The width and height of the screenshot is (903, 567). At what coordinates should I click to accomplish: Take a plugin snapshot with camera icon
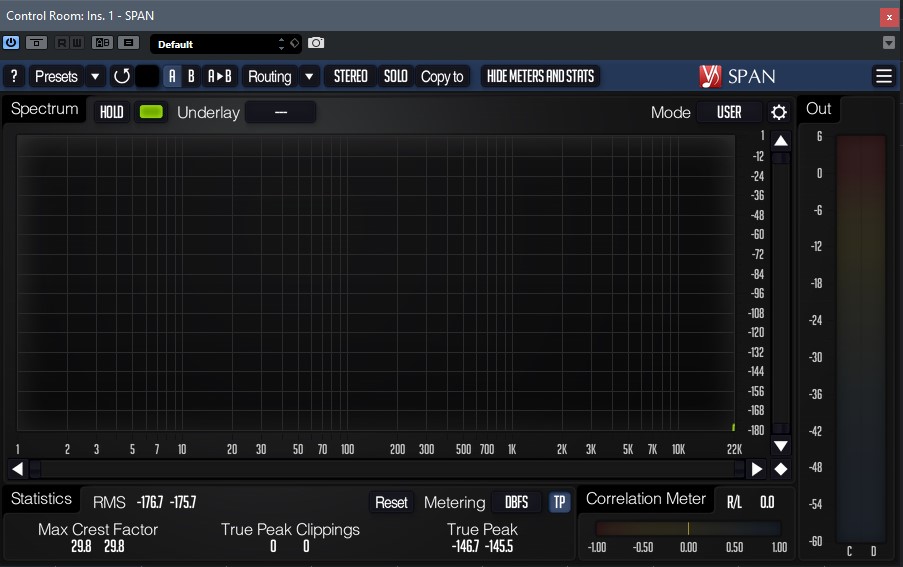316,43
